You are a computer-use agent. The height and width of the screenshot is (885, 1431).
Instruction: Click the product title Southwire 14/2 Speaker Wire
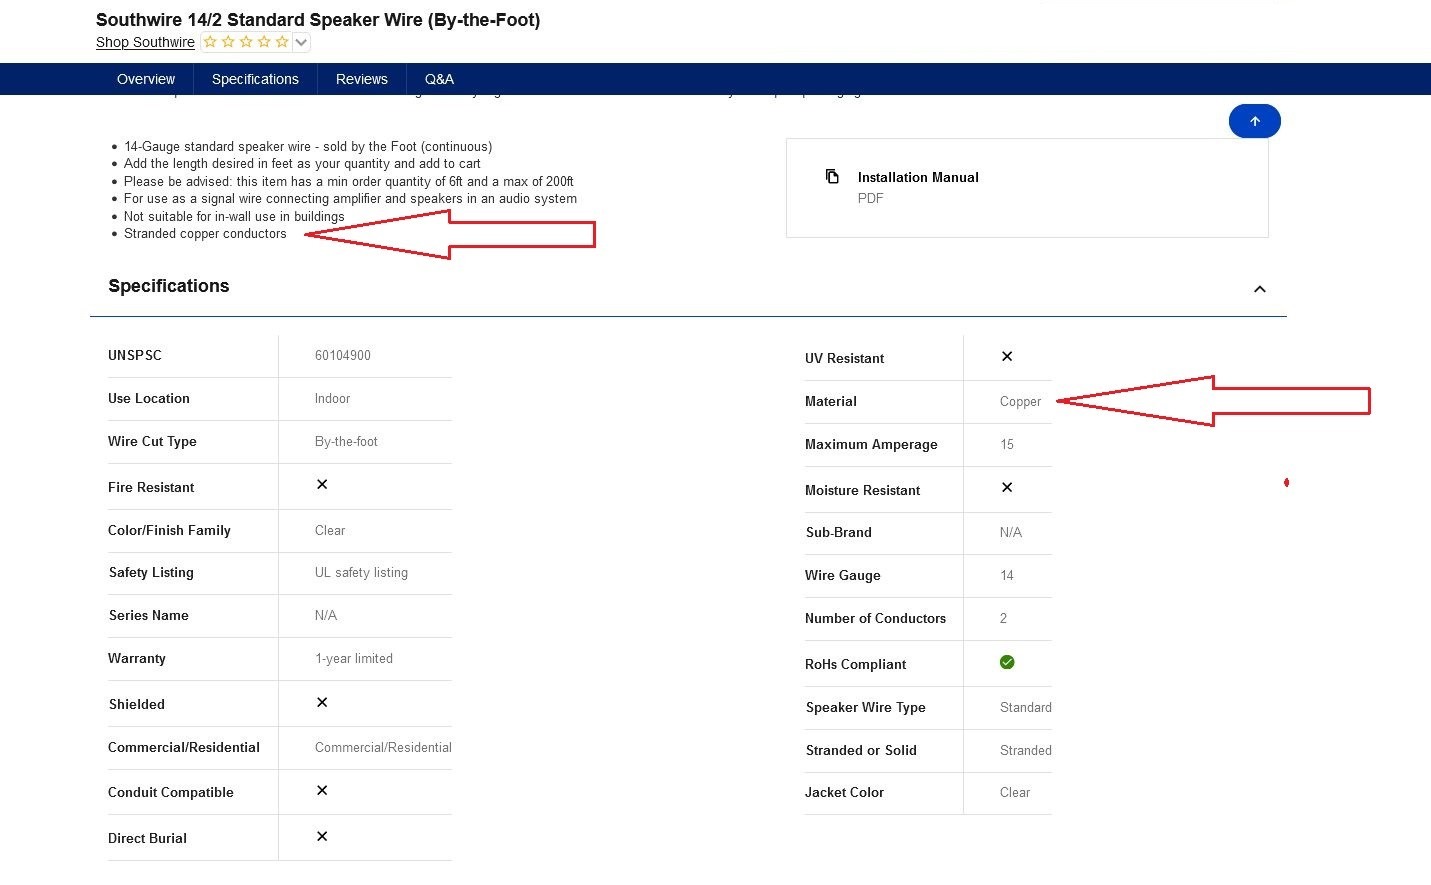[318, 20]
